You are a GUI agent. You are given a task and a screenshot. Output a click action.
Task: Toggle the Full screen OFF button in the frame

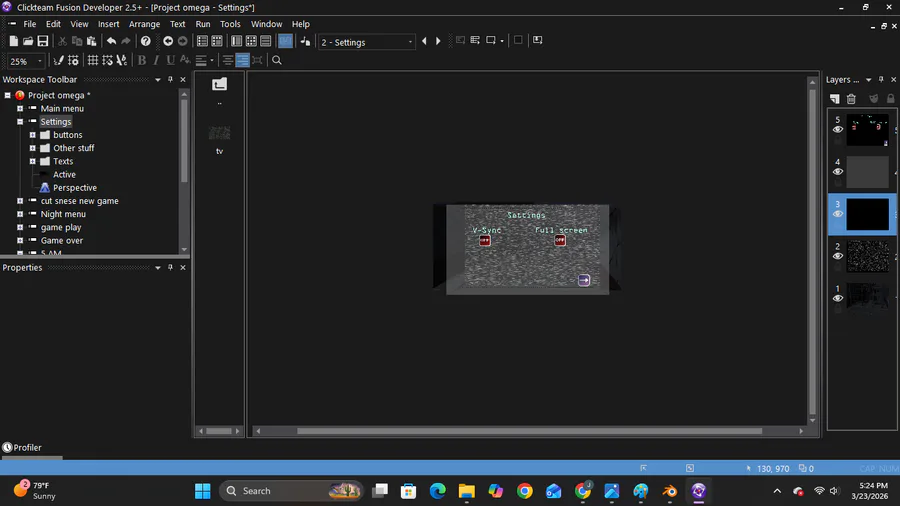click(x=560, y=240)
